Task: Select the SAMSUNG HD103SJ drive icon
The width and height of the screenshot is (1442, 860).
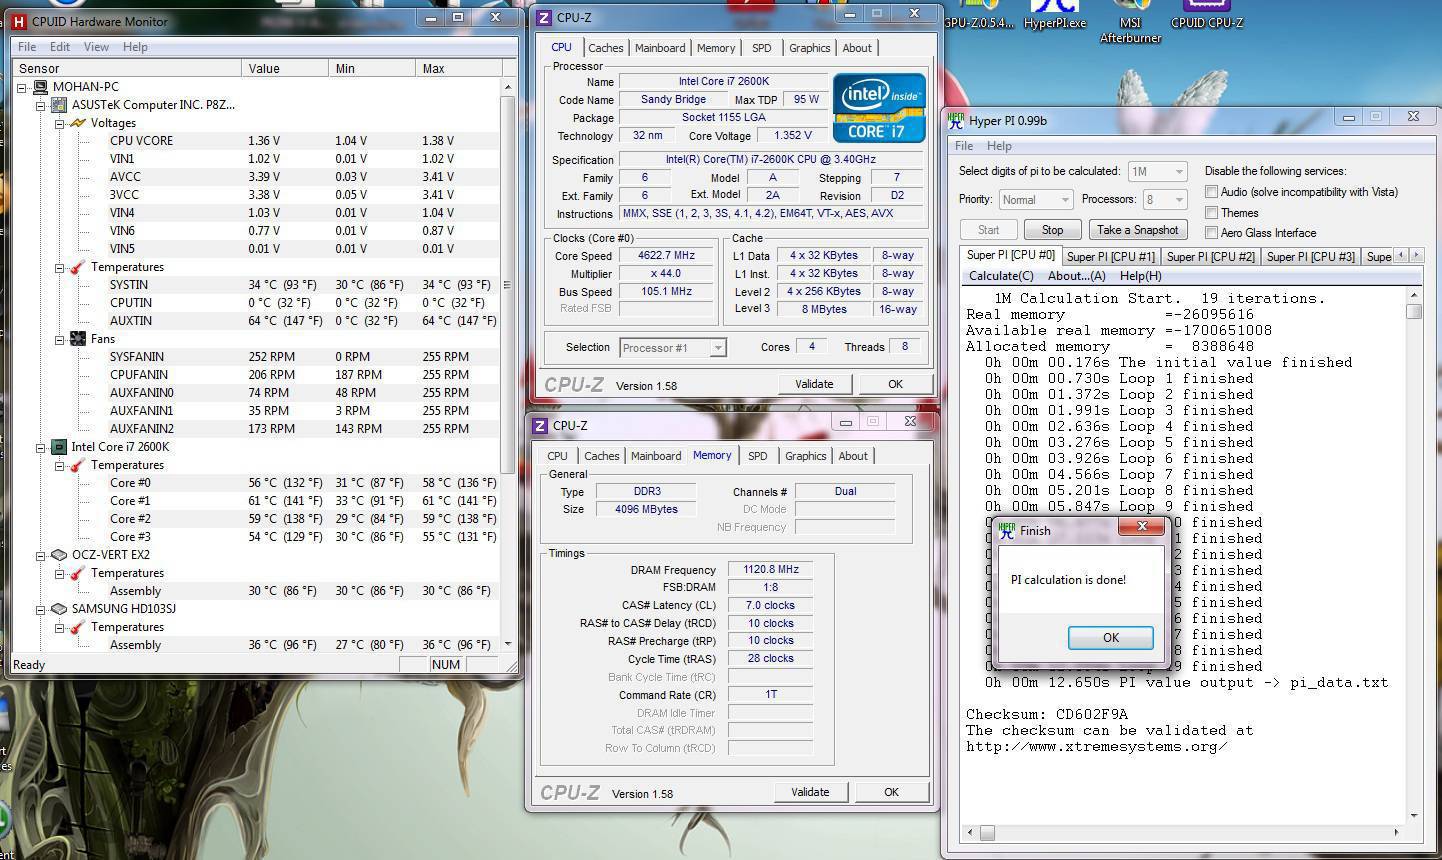Action: [58, 609]
